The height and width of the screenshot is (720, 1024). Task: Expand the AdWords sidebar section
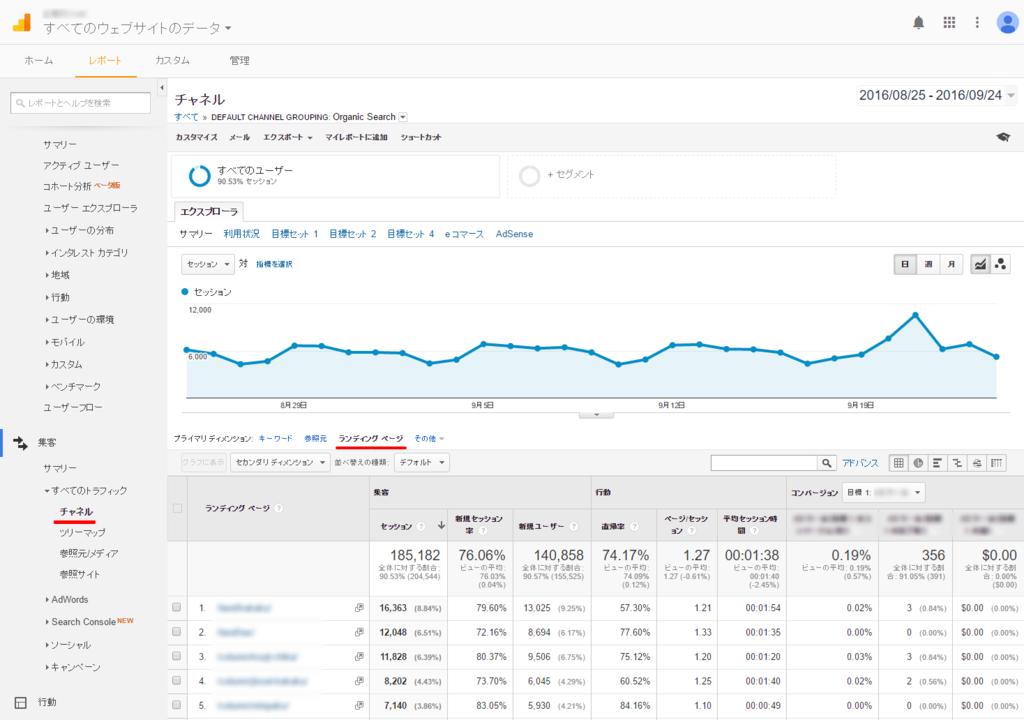tap(67, 600)
